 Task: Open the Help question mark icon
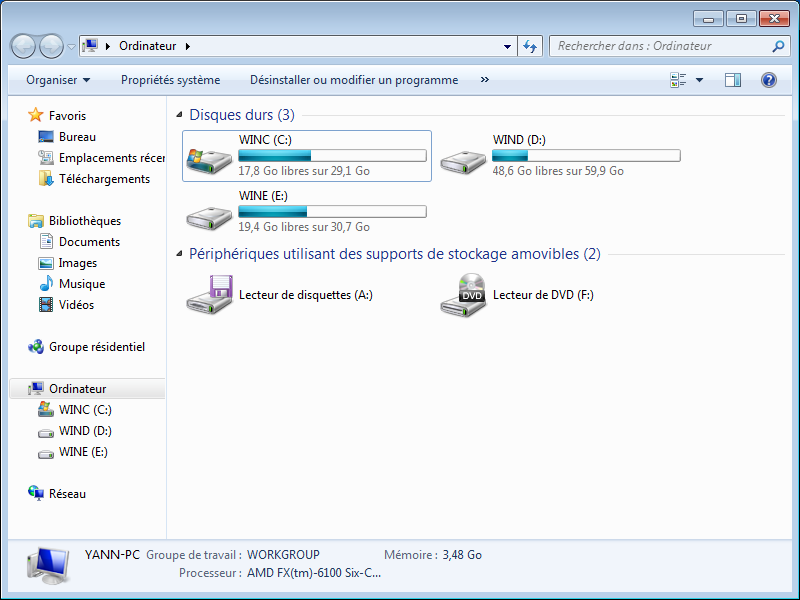tap(769, 80)
